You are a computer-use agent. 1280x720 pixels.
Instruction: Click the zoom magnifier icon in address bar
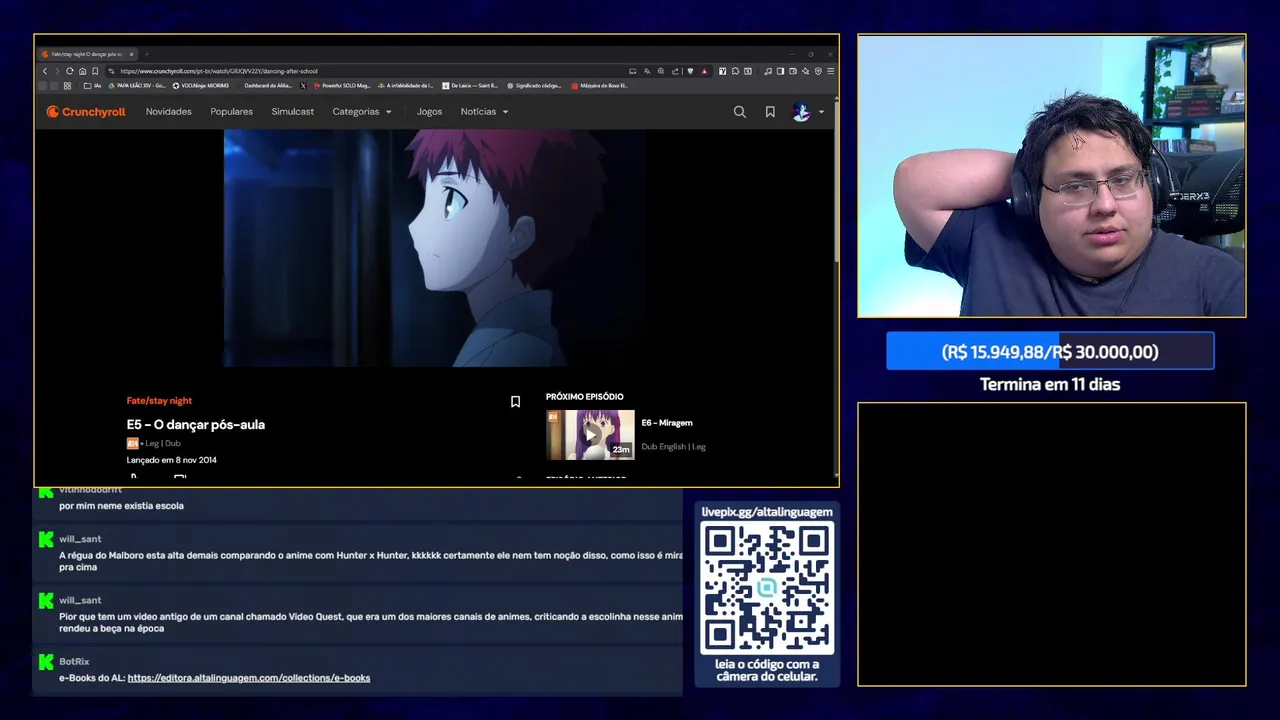[x=661, y=71]
